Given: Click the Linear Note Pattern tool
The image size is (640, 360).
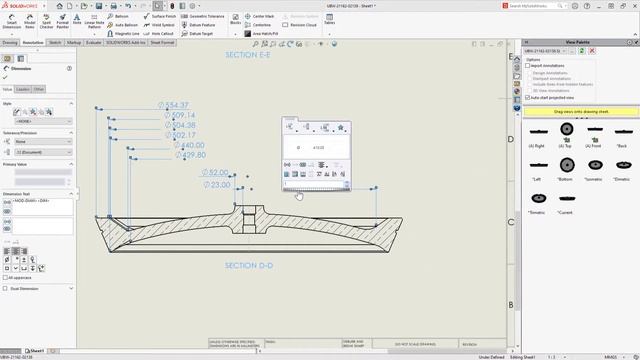Looking at the screenshot, I should pos(94,21).
